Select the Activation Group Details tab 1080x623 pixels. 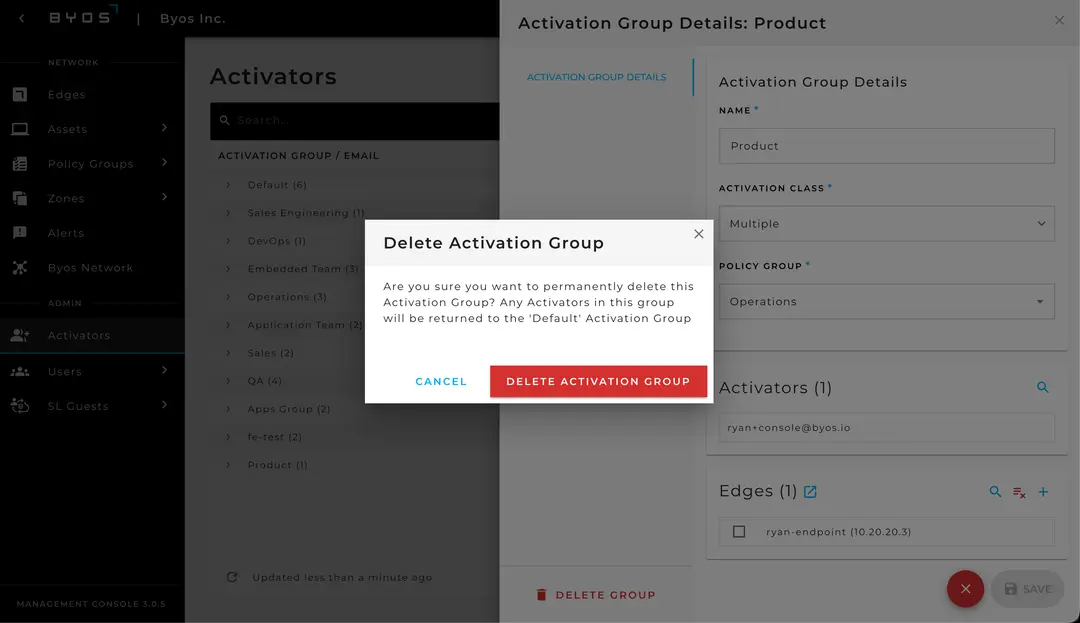(596, 77)
